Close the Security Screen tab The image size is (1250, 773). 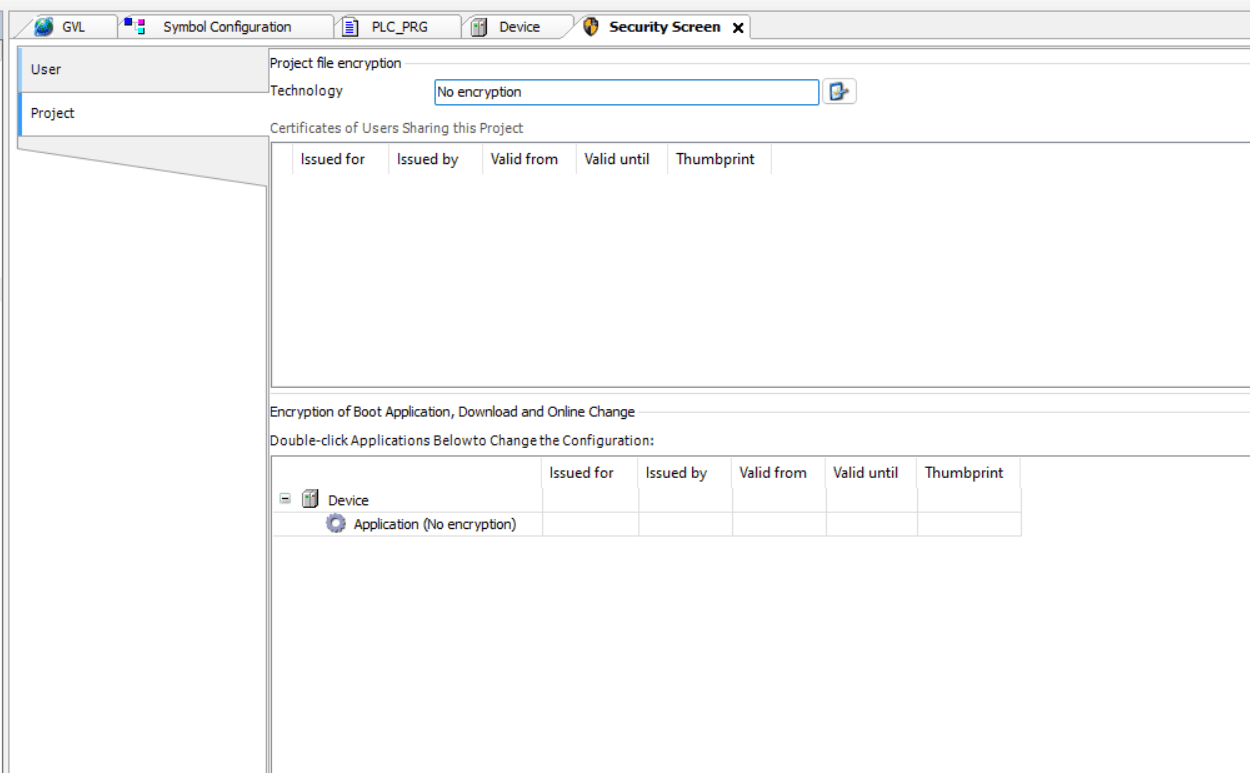click(738, 28)
